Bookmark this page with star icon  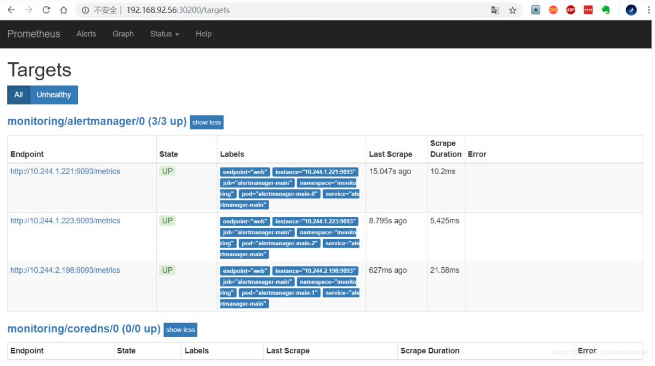tap(513, 10)
